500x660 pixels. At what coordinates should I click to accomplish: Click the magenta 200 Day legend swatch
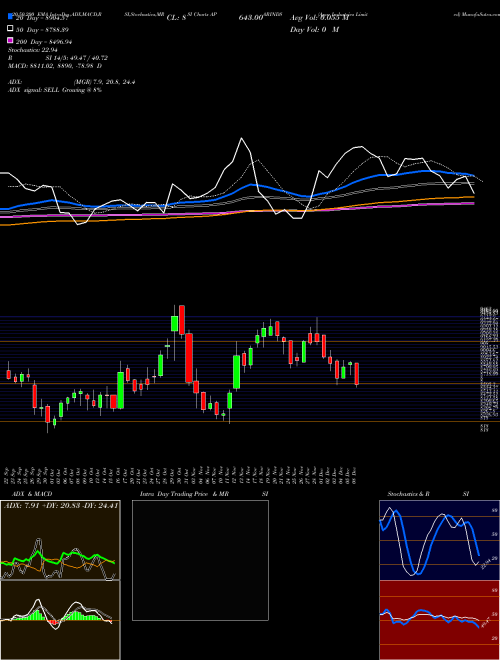point(10,41)
